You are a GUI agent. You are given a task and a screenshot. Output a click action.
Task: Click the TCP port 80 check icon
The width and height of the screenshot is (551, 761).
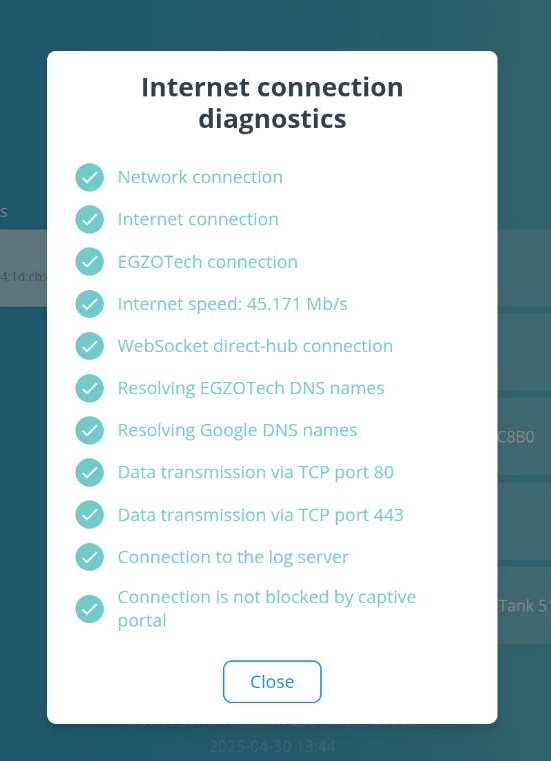(x=89, y=473)
